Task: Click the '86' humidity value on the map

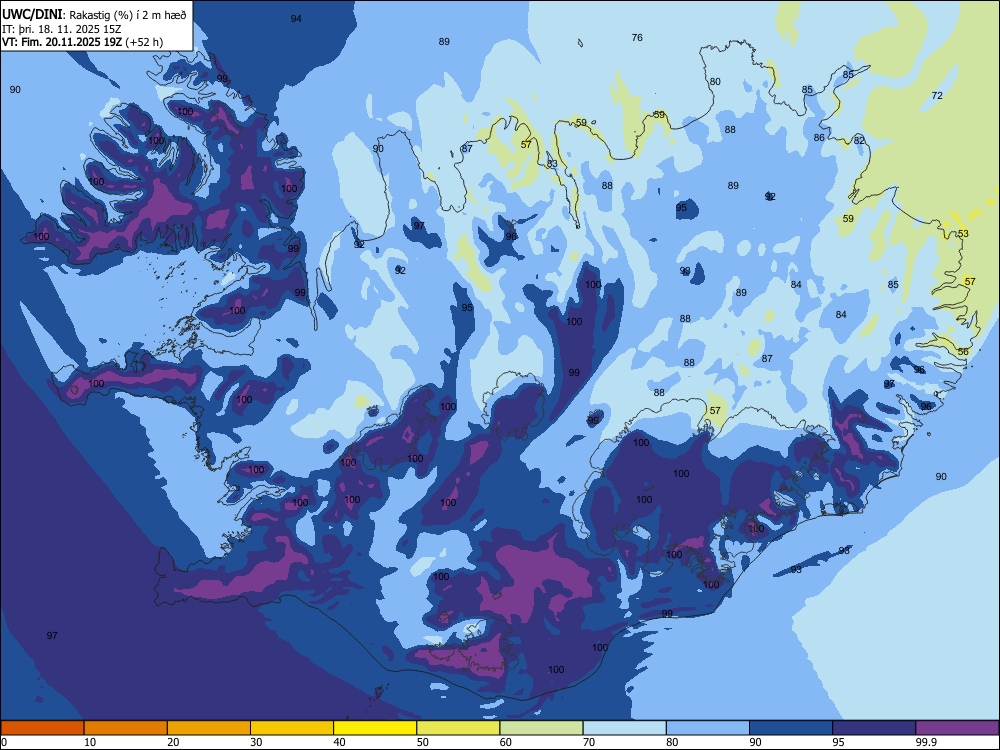Action: click(x=820, y=137)
